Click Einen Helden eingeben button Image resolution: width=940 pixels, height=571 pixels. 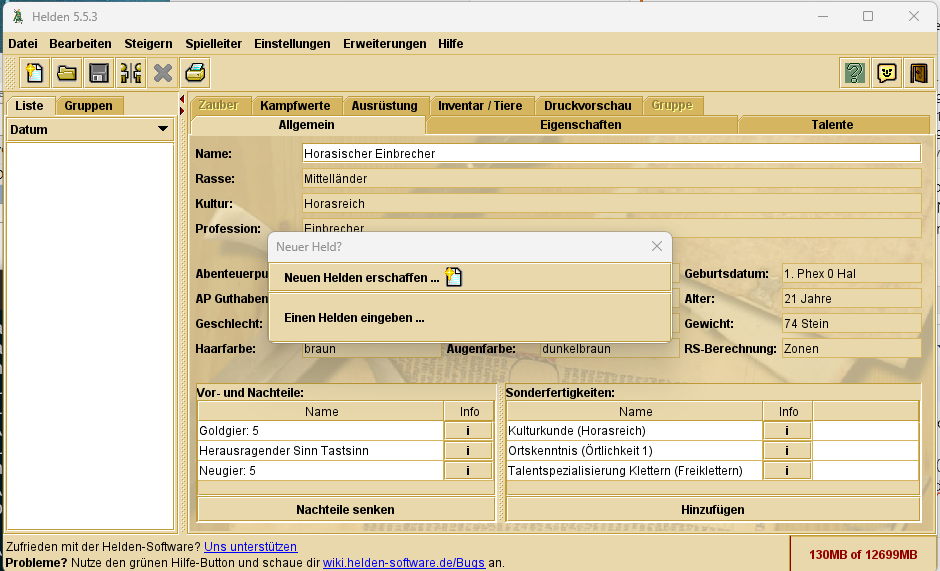[469, 318]
